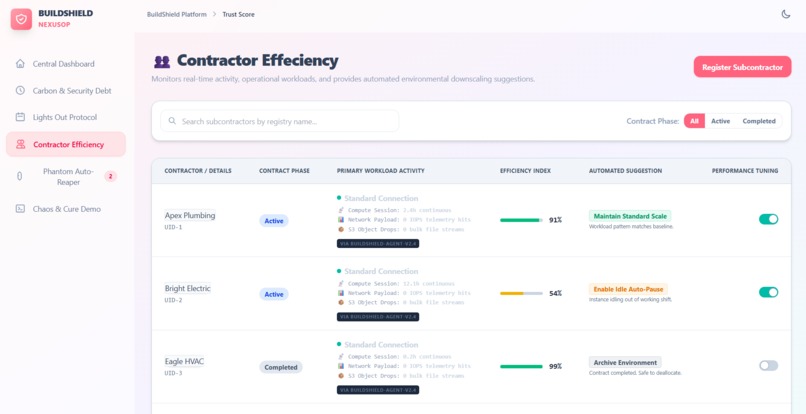Click Archive Environment suggestion badge
The width and height of the screenshot is (806, 414).
[x=625, y=363]
